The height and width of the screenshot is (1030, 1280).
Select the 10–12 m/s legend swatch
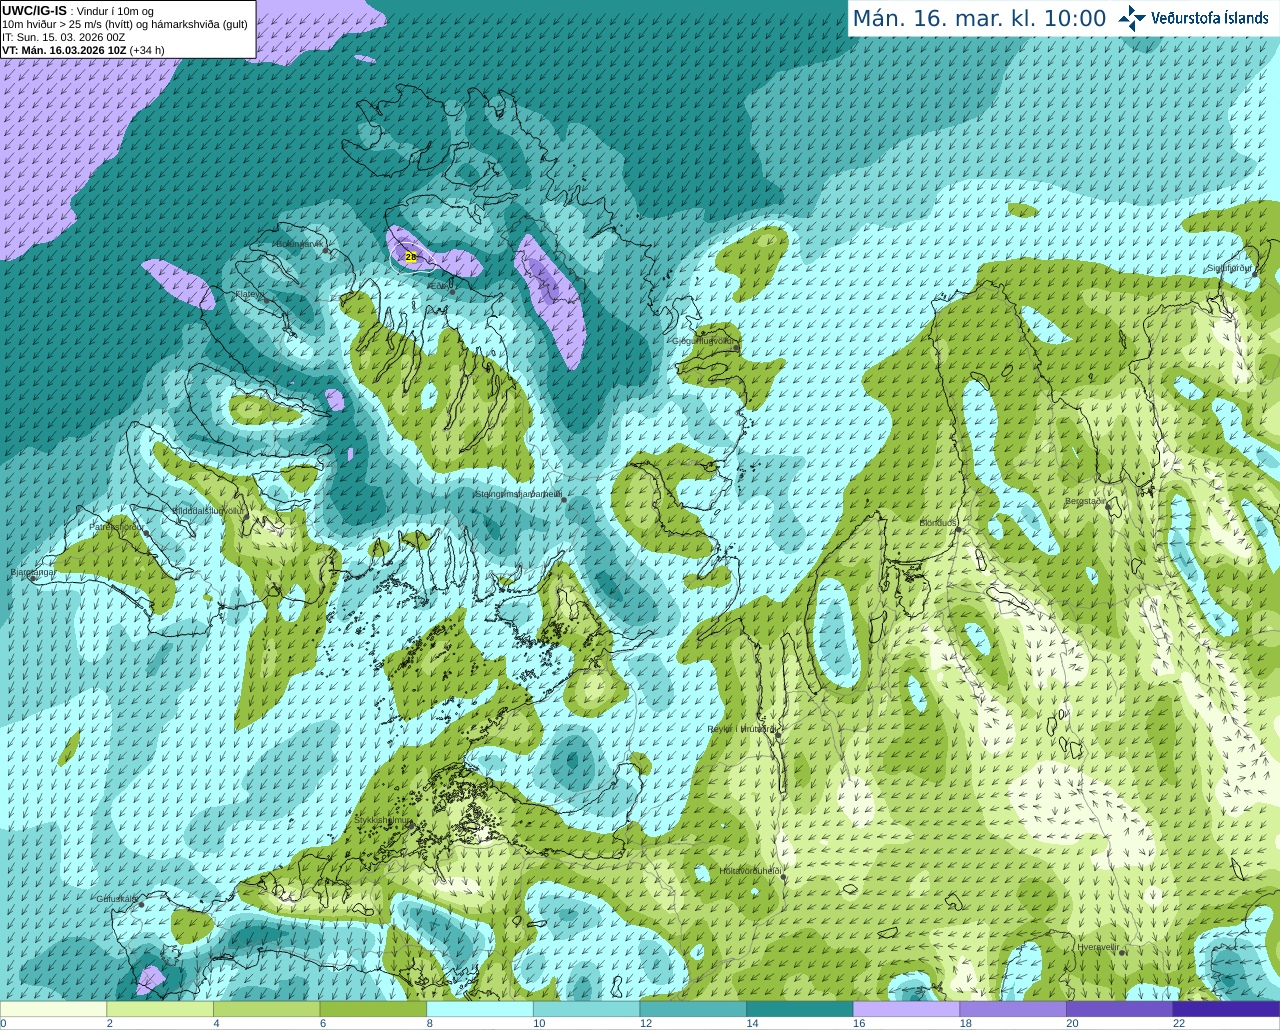click(586, 1009)
